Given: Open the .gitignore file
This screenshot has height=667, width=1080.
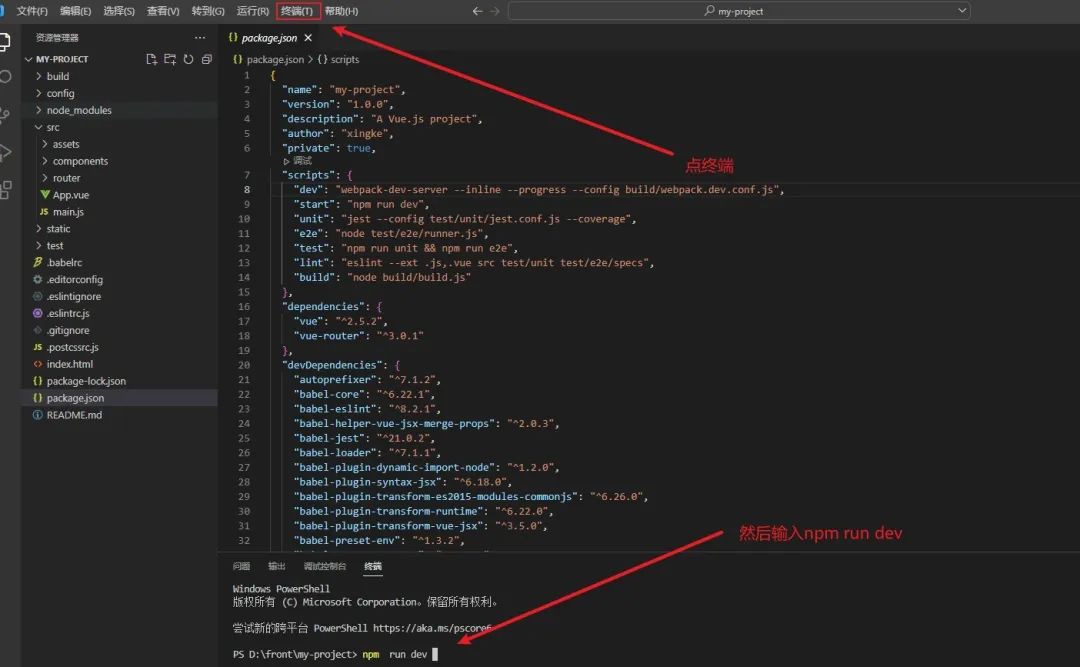Looking at the screenshot, I should [68, 330].
